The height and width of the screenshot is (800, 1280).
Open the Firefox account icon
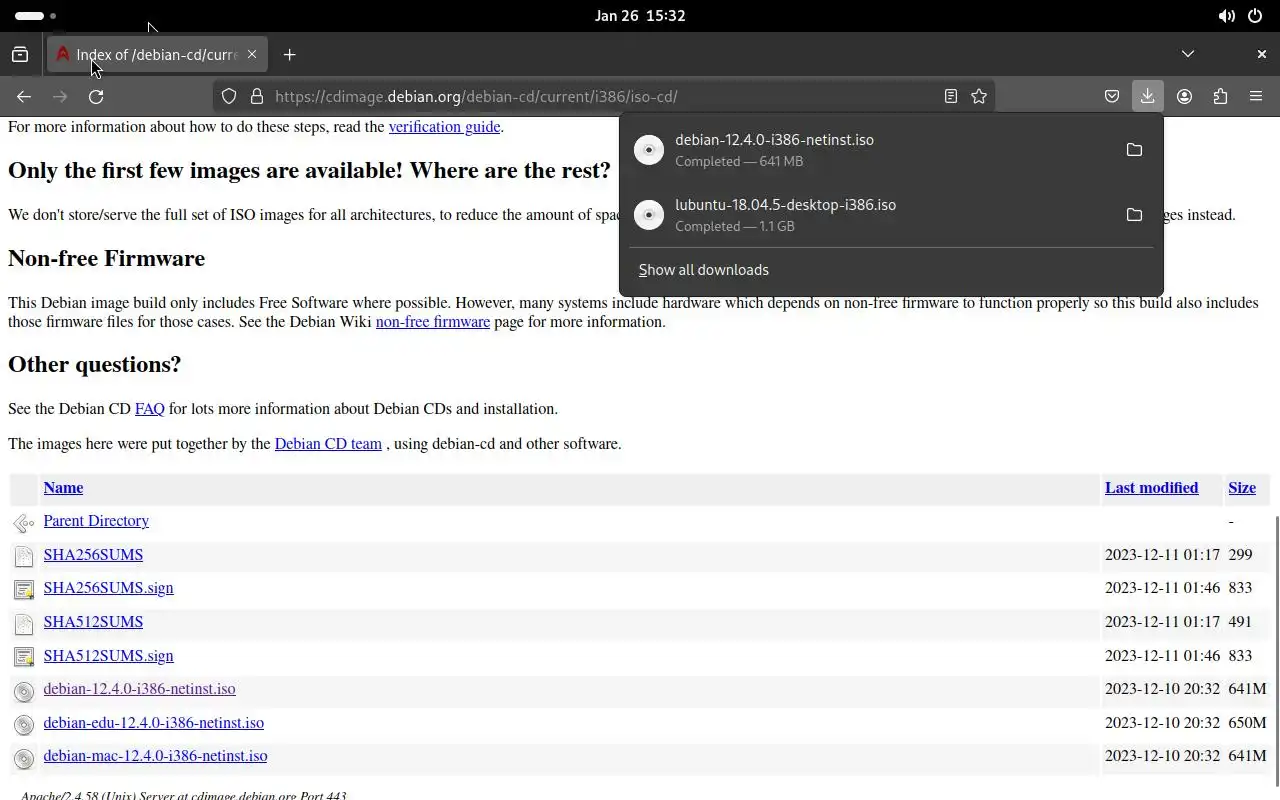(x=1184, y=96)
